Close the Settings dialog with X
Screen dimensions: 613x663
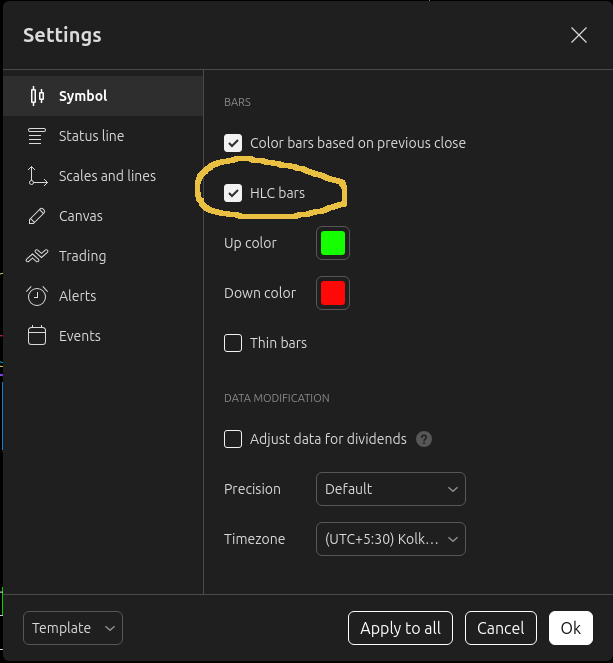(579, 35)
